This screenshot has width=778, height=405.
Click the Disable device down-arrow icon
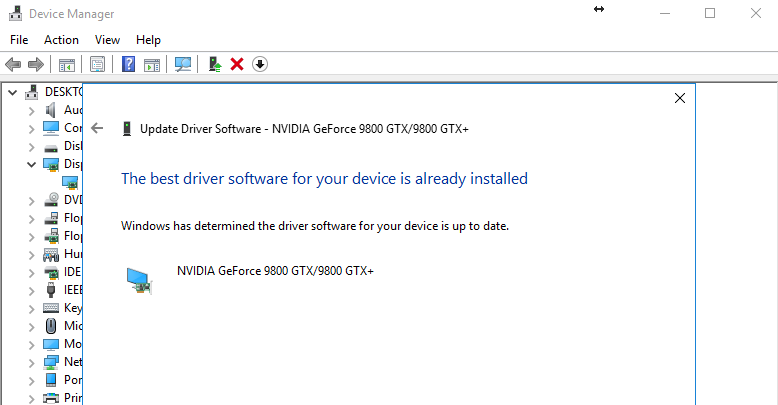pyautogui.click(x=259, y=64)
